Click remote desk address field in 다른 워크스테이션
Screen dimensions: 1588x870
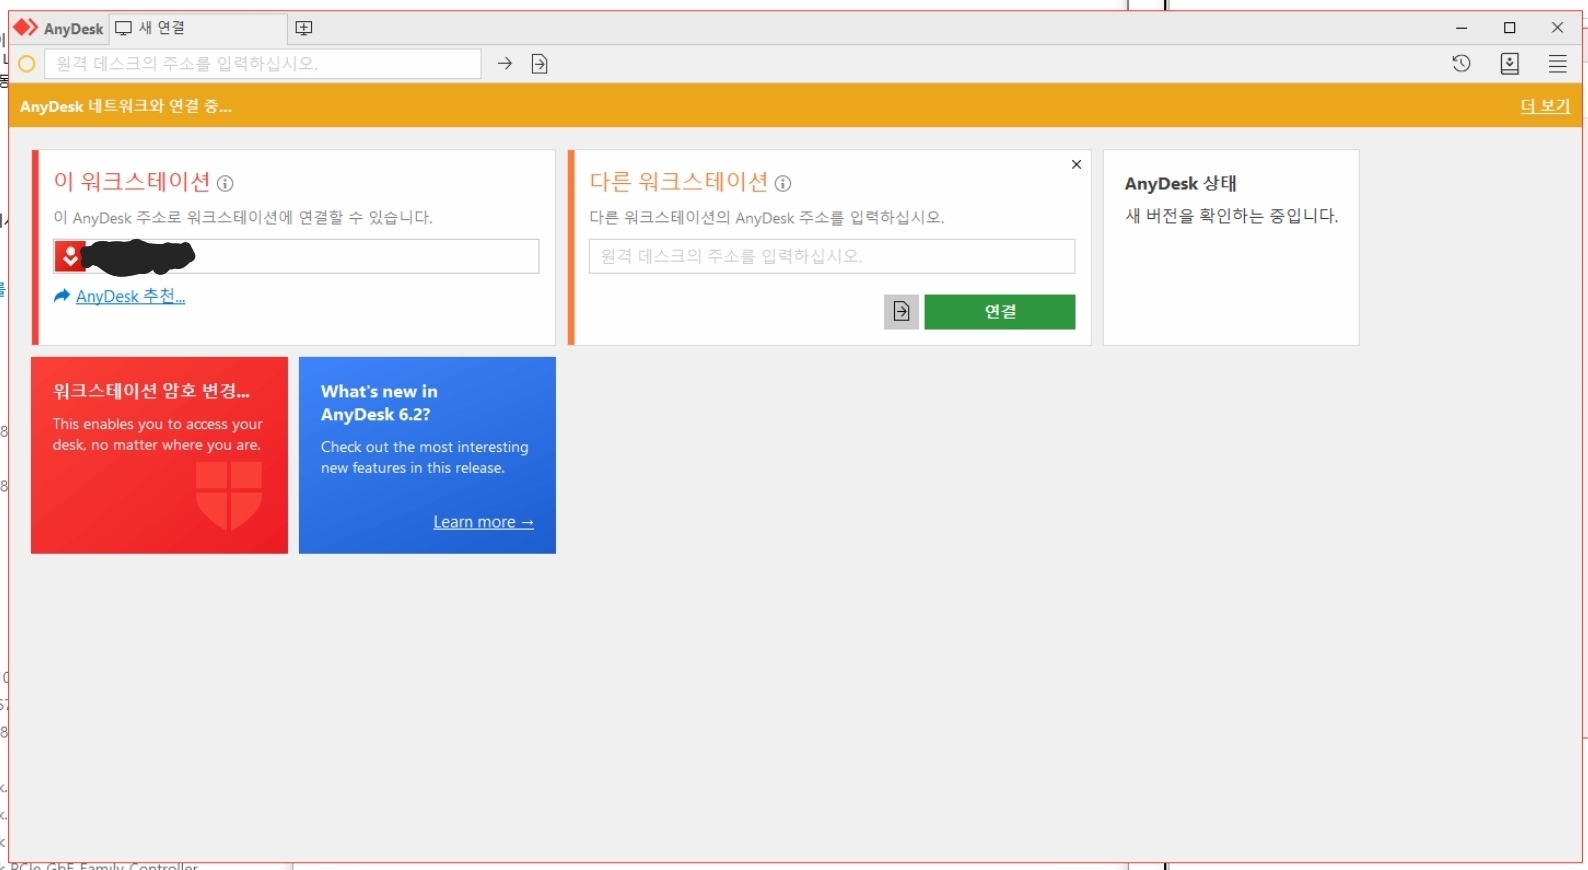click(832, 256)
